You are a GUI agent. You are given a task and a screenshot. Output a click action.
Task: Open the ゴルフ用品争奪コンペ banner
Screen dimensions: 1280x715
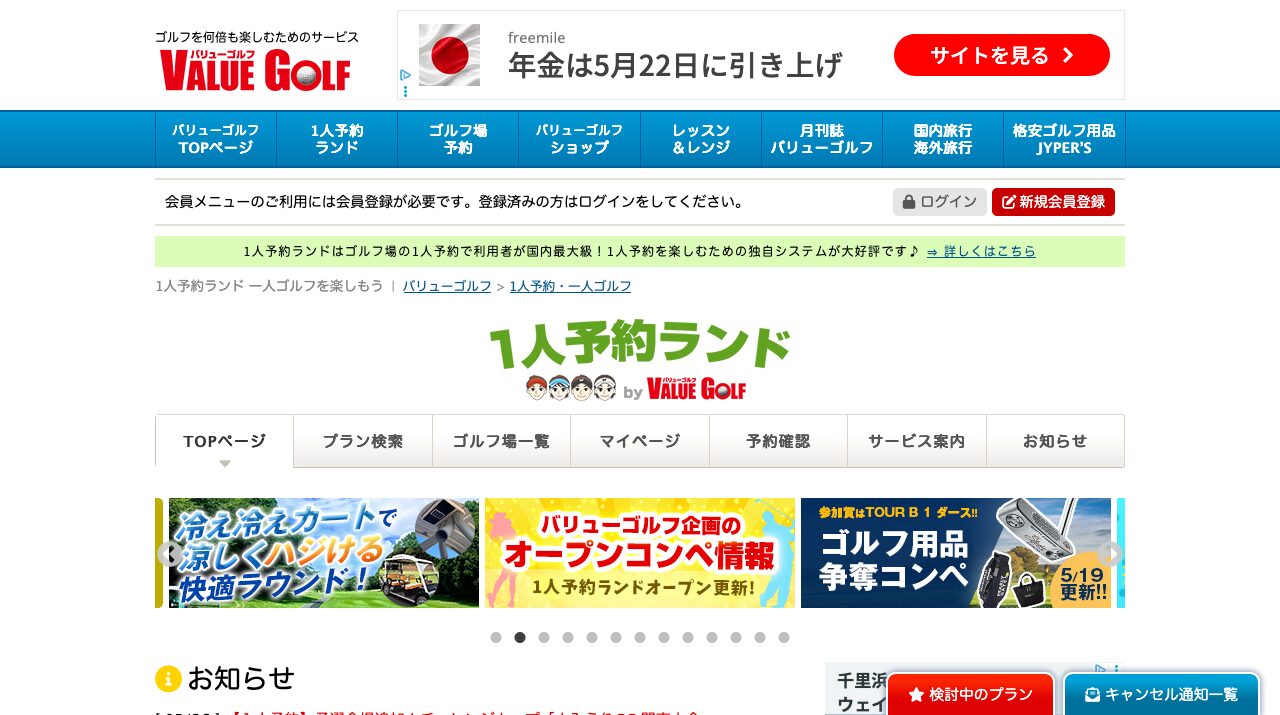pos(956,553)
